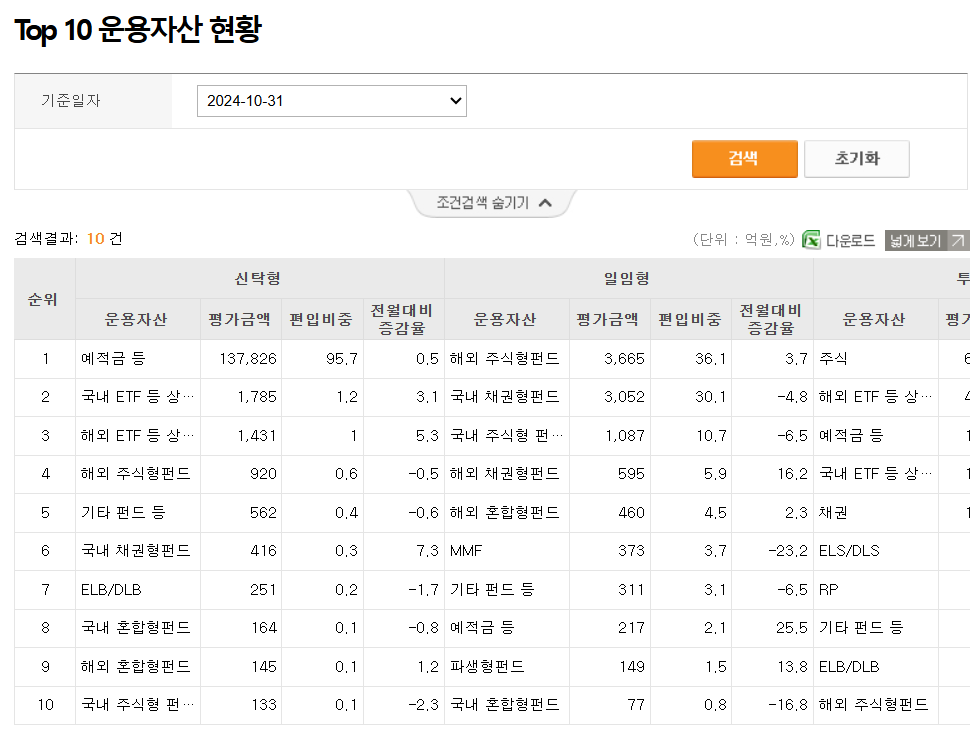Click the 순위 column header
Viewport: 976px width, 741px height.
tap(43, 300)
